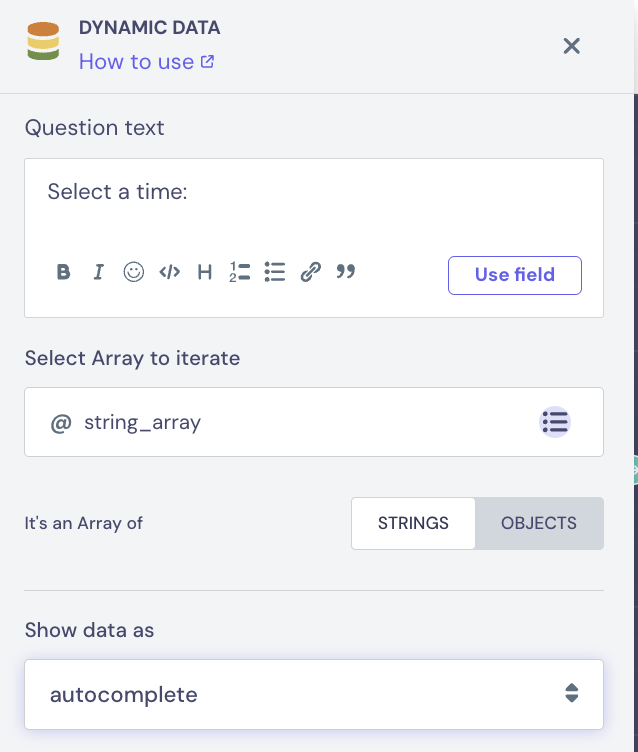
Task: Apply blockquote formatting
Action: [x=346, y=272]
